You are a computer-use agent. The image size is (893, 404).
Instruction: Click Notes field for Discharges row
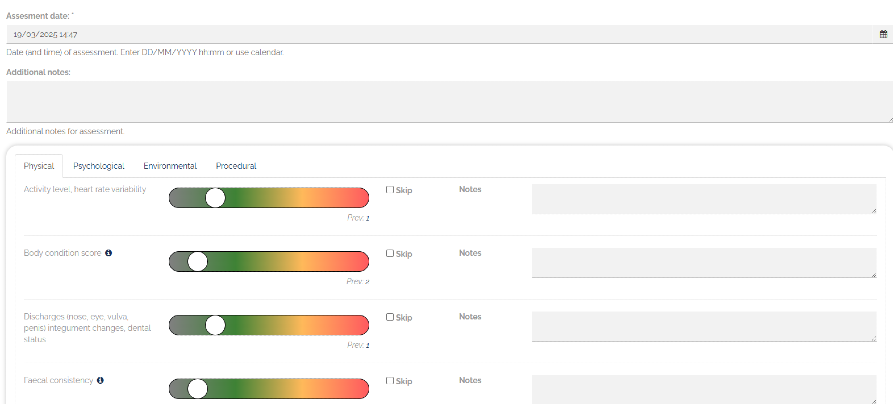tap(703, 326)
